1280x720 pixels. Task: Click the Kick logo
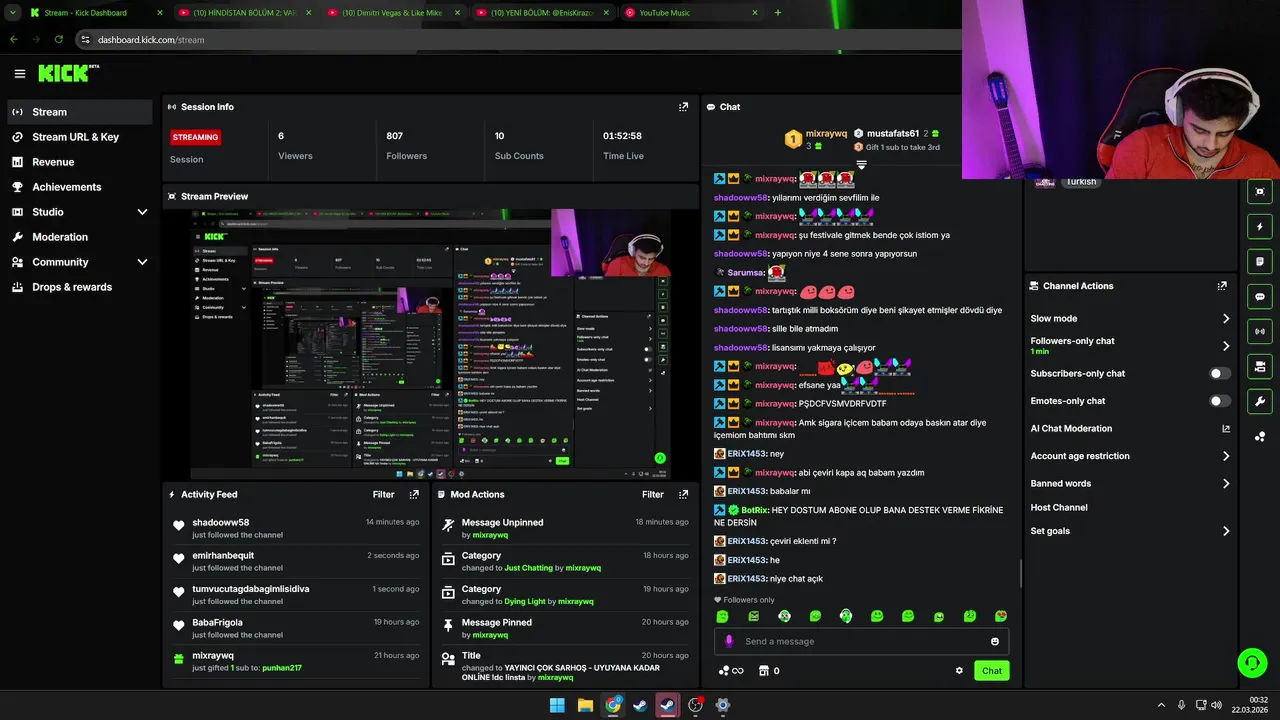click(68, 73)
